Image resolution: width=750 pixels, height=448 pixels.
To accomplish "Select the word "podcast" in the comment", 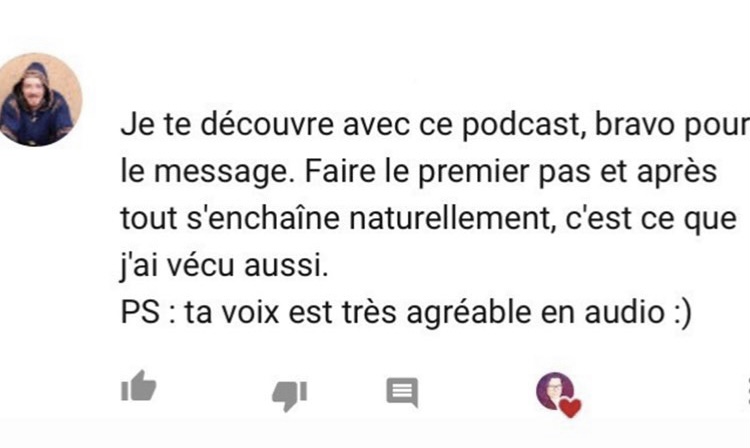I will click(x=524, y=124).
